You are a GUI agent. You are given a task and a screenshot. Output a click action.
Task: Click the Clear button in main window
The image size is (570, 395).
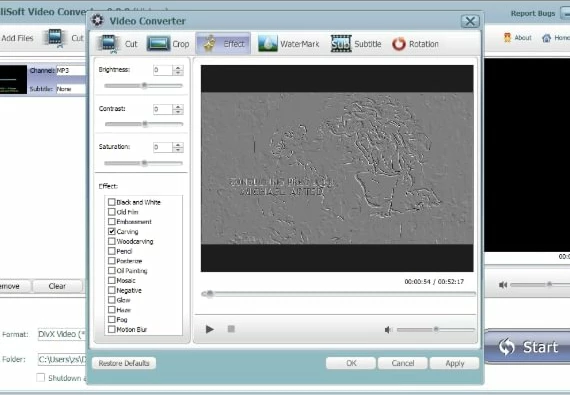point(57,286)
